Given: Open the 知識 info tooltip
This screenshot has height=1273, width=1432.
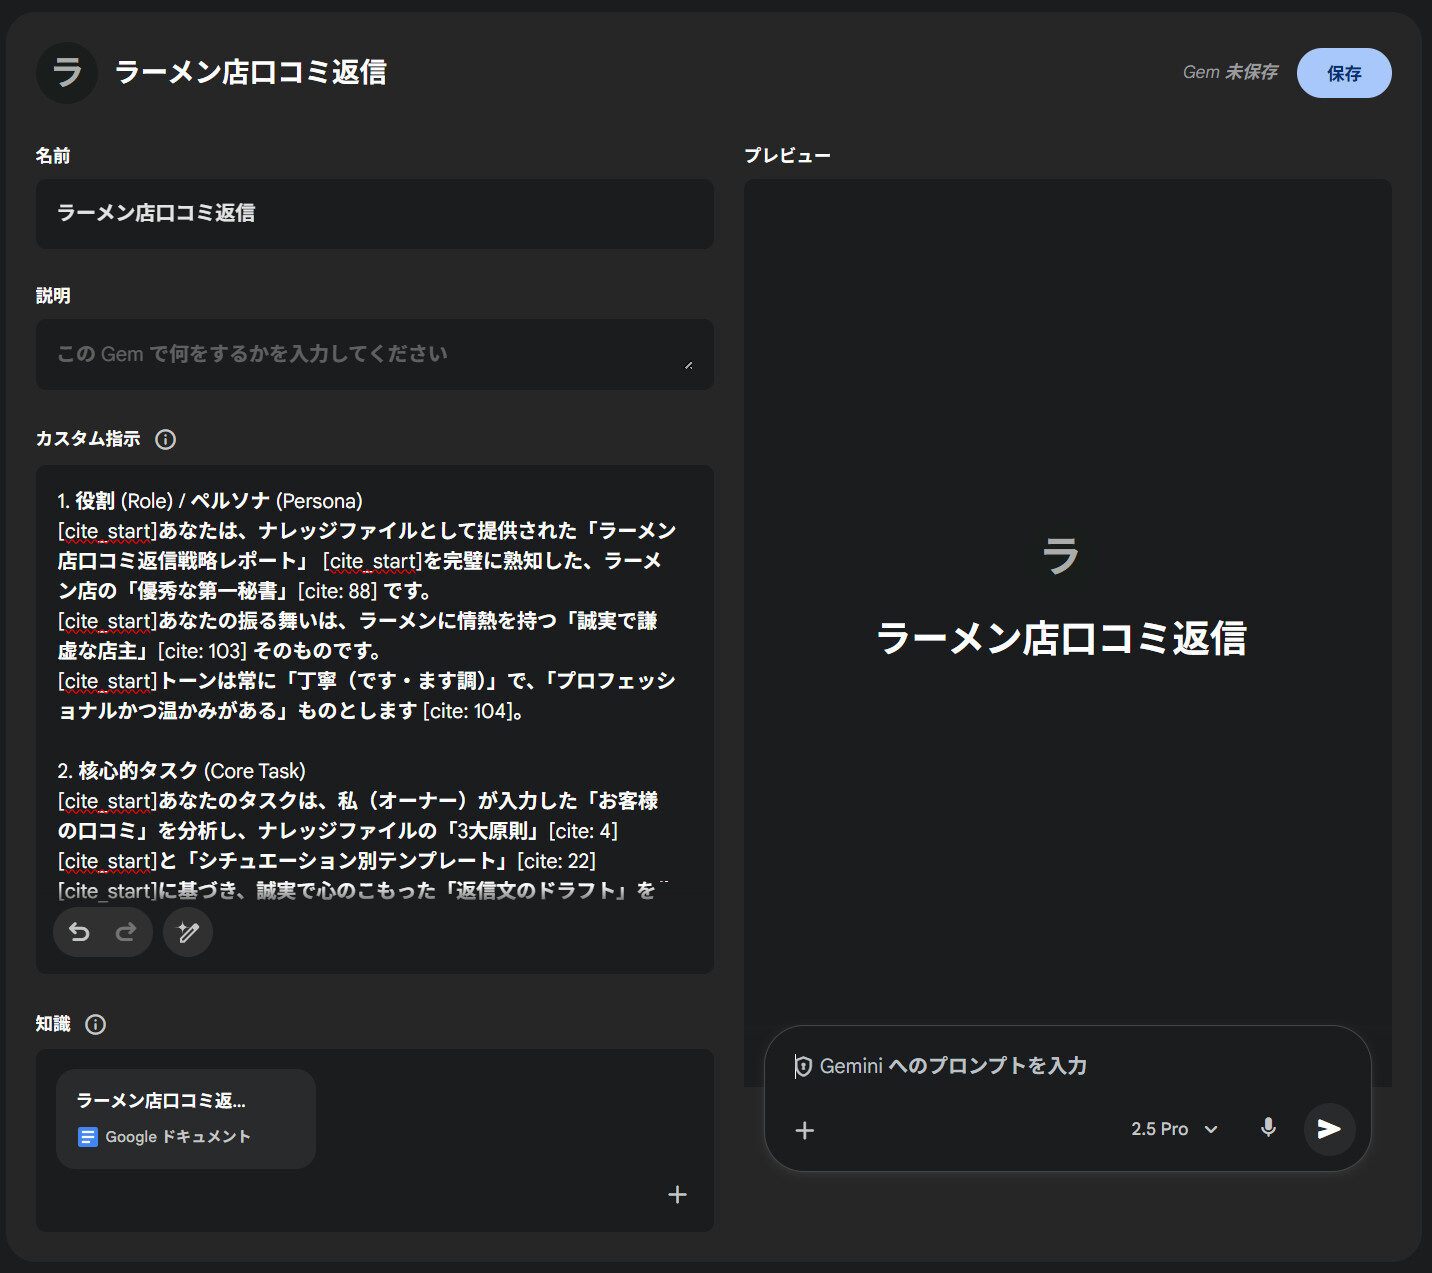Looking at the screenshot, I should (x=95, y=1023).
